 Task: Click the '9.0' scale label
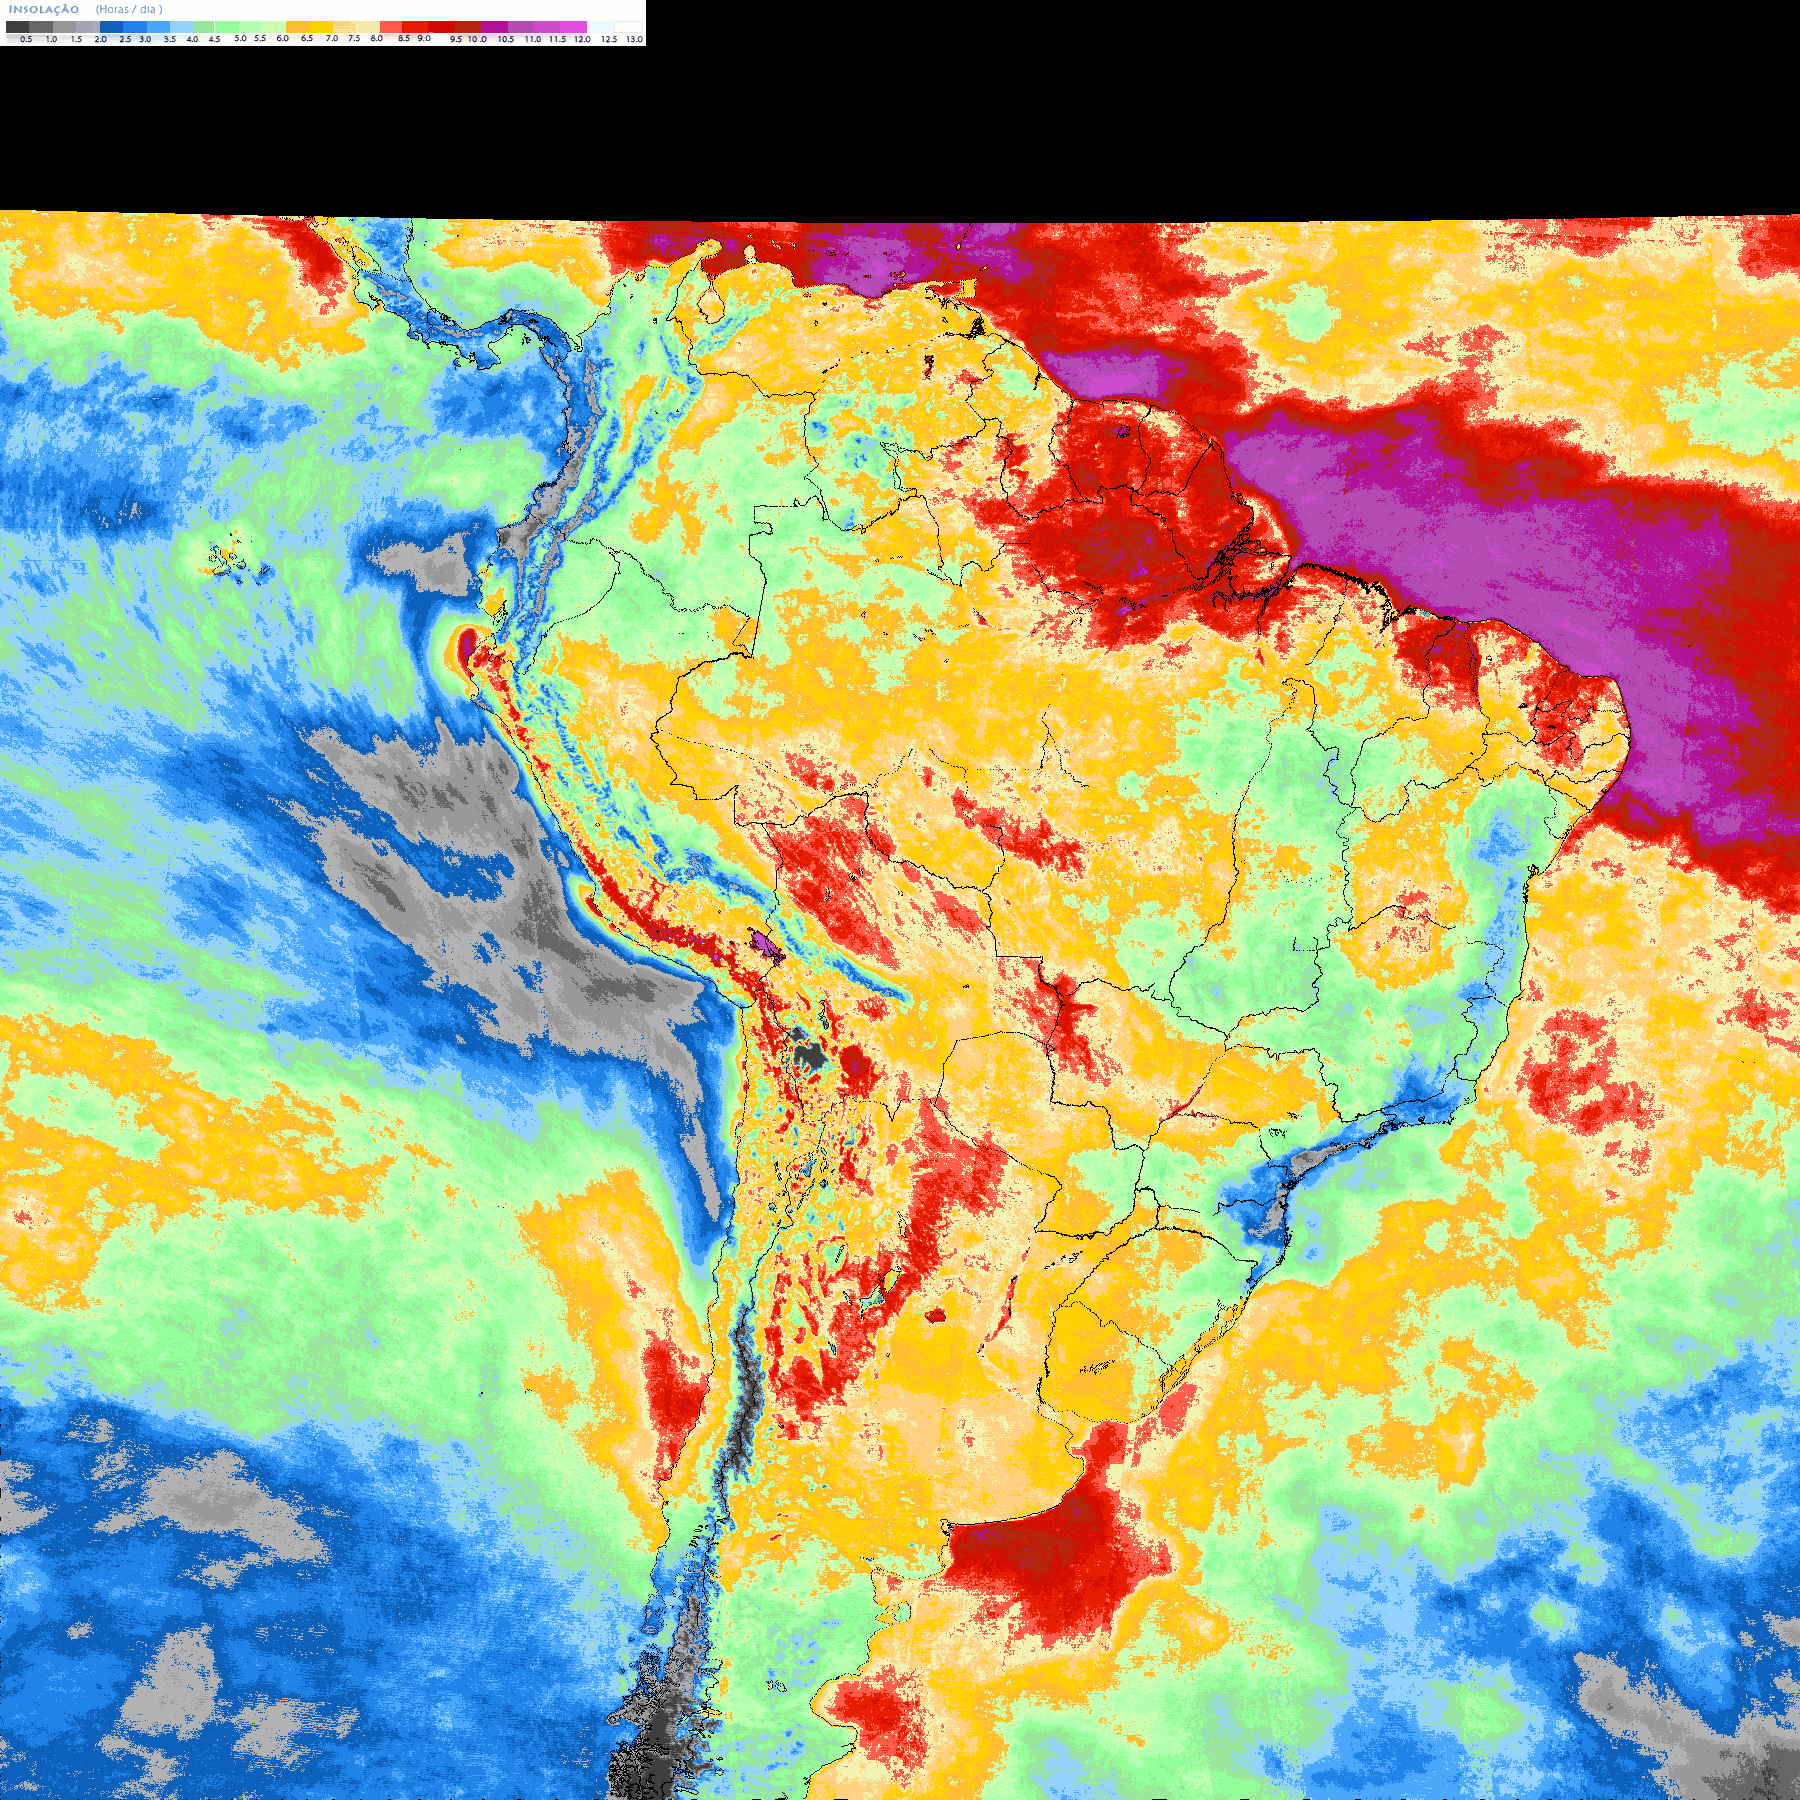click(x=424, y=38)
